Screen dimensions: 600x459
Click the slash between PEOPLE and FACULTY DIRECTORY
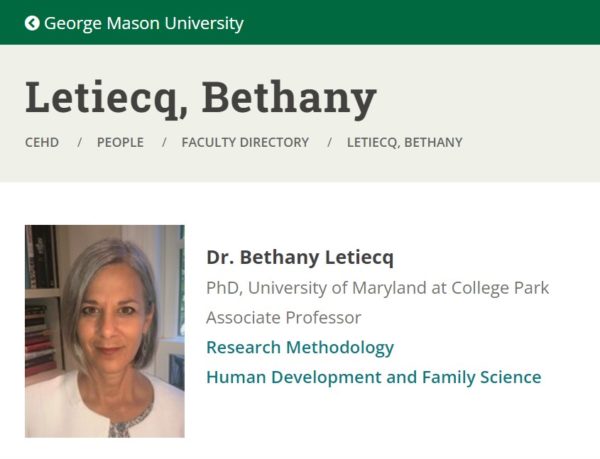point(164,142)
